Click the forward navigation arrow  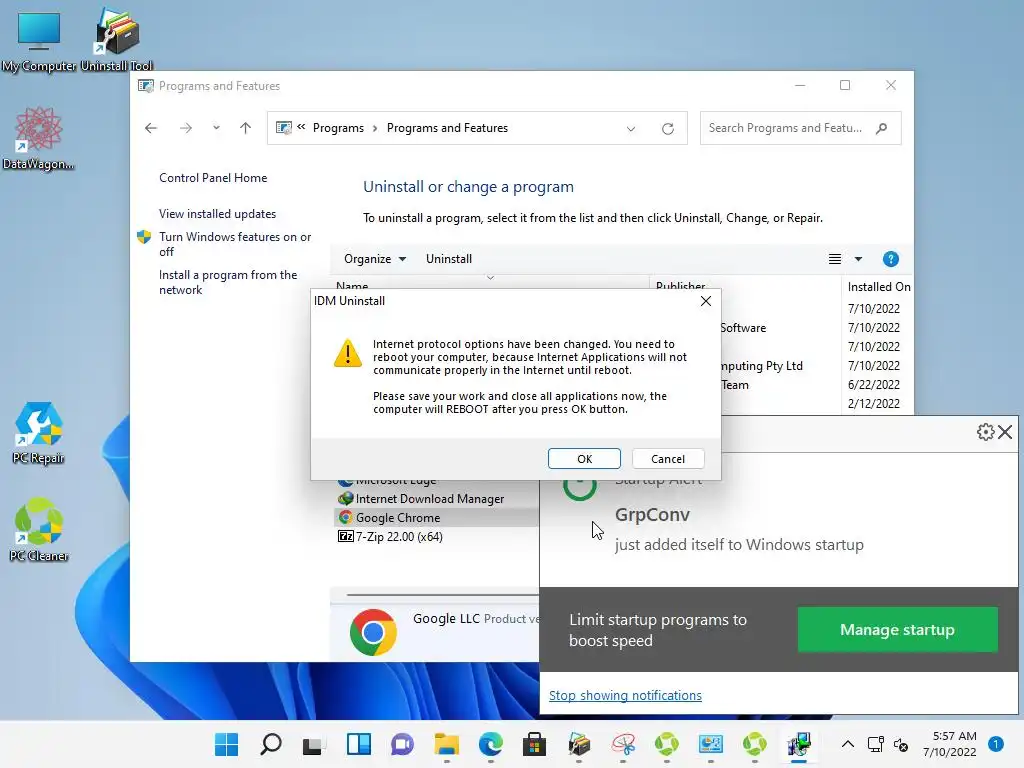(185, 128)
